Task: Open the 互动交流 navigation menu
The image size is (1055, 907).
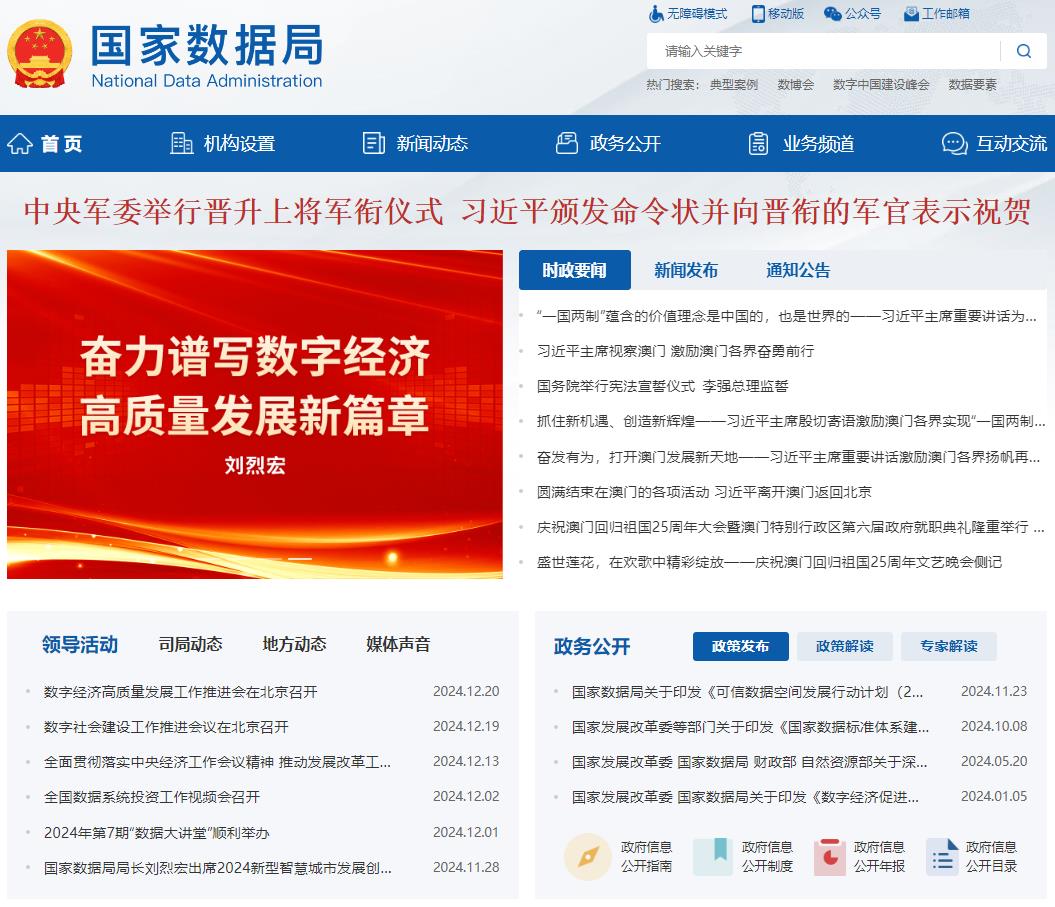Action: [994, 144]
